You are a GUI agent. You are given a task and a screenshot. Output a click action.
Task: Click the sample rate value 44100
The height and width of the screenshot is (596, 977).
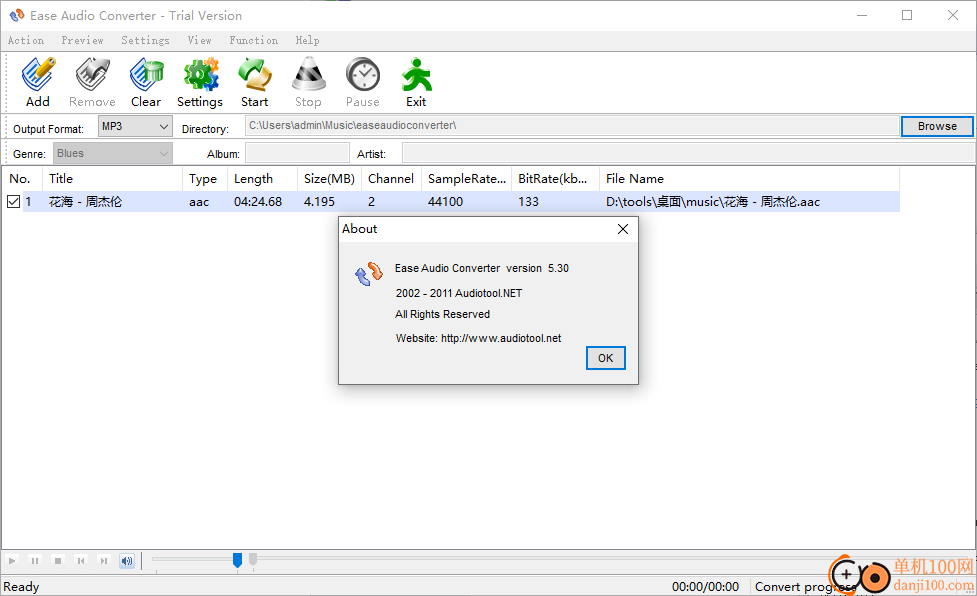click(x=446, y=202)
